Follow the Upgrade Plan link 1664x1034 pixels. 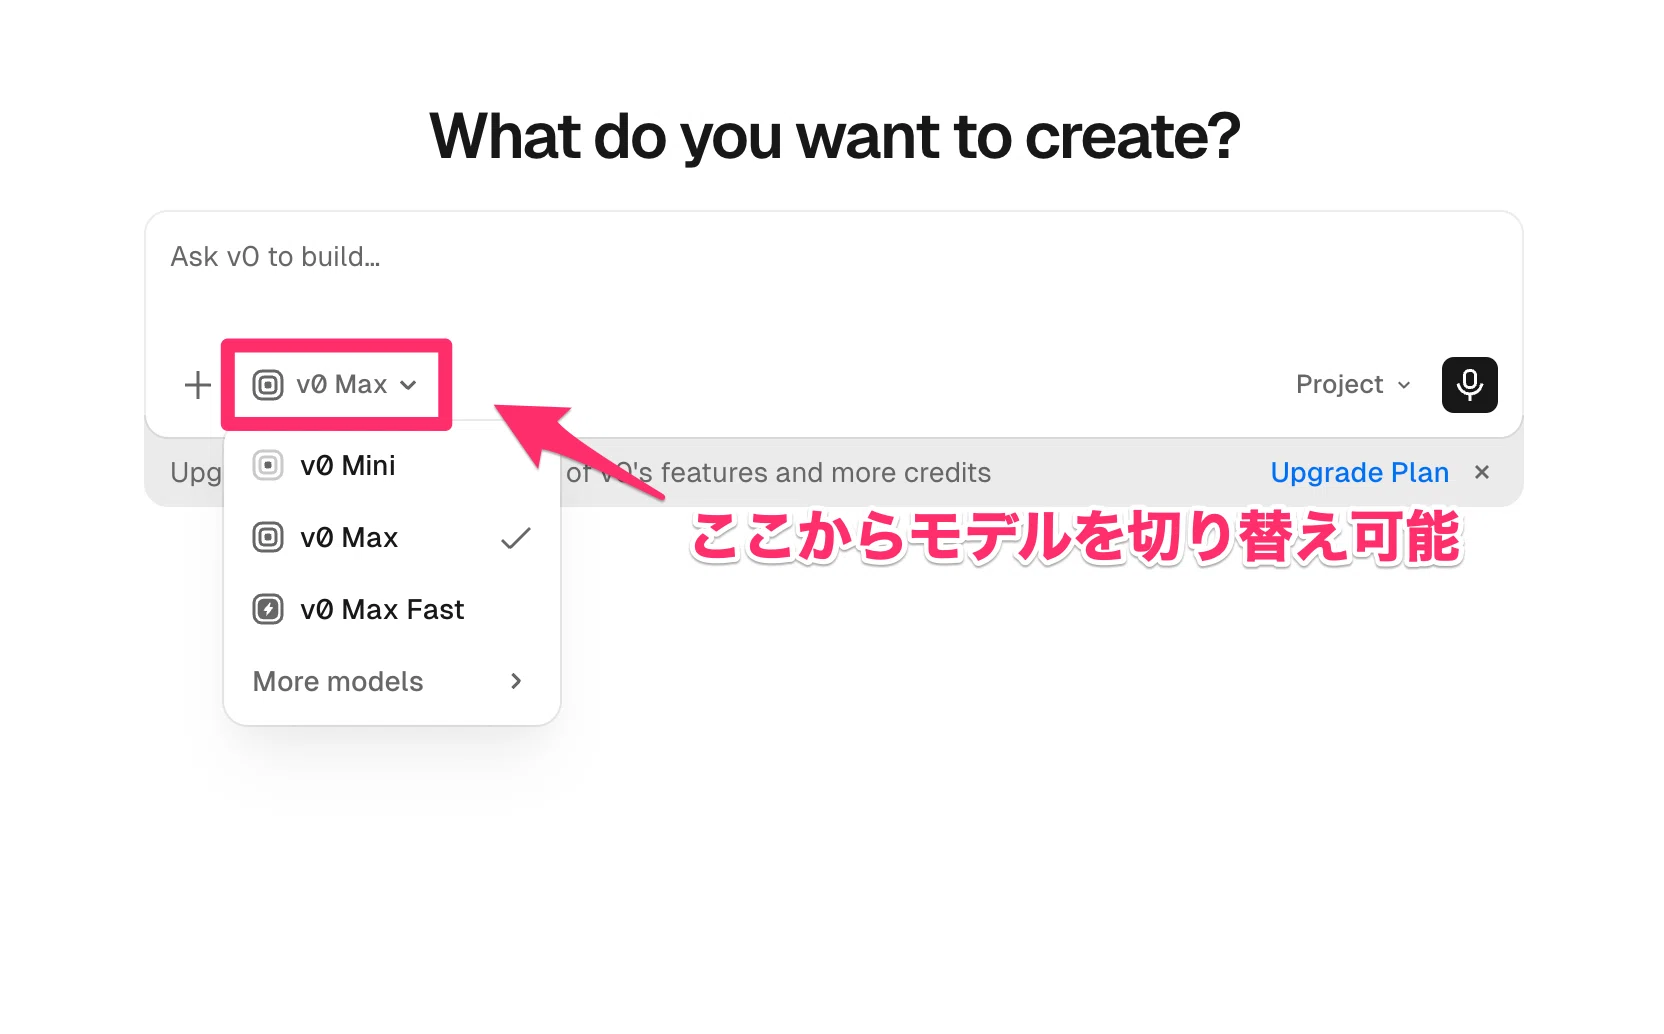pos(1359,473)
